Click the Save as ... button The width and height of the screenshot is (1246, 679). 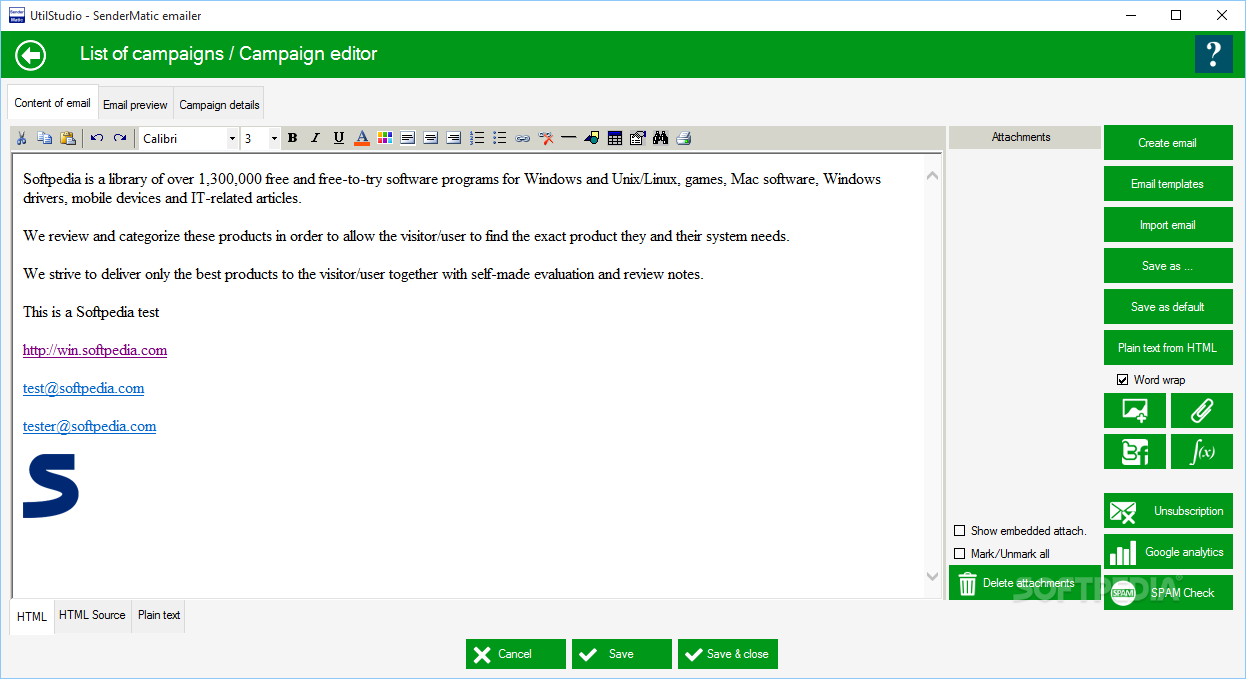point(1168,266)
